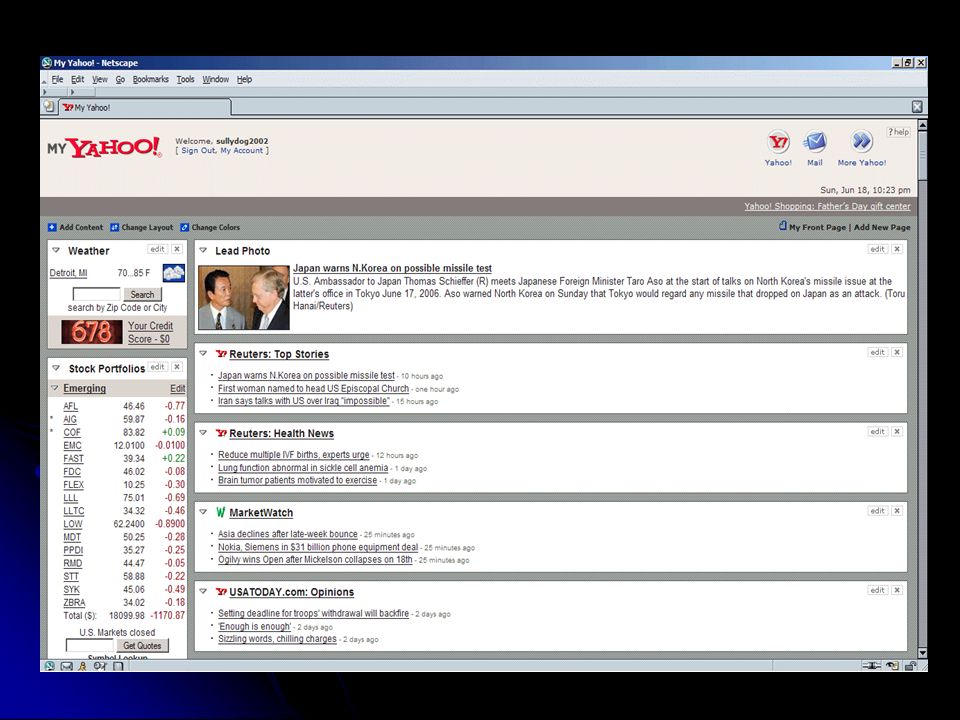Image resolution: width=960 pixels, height=720 pixels.
Task: Click the edit button in Weather module
Action: 157,249
